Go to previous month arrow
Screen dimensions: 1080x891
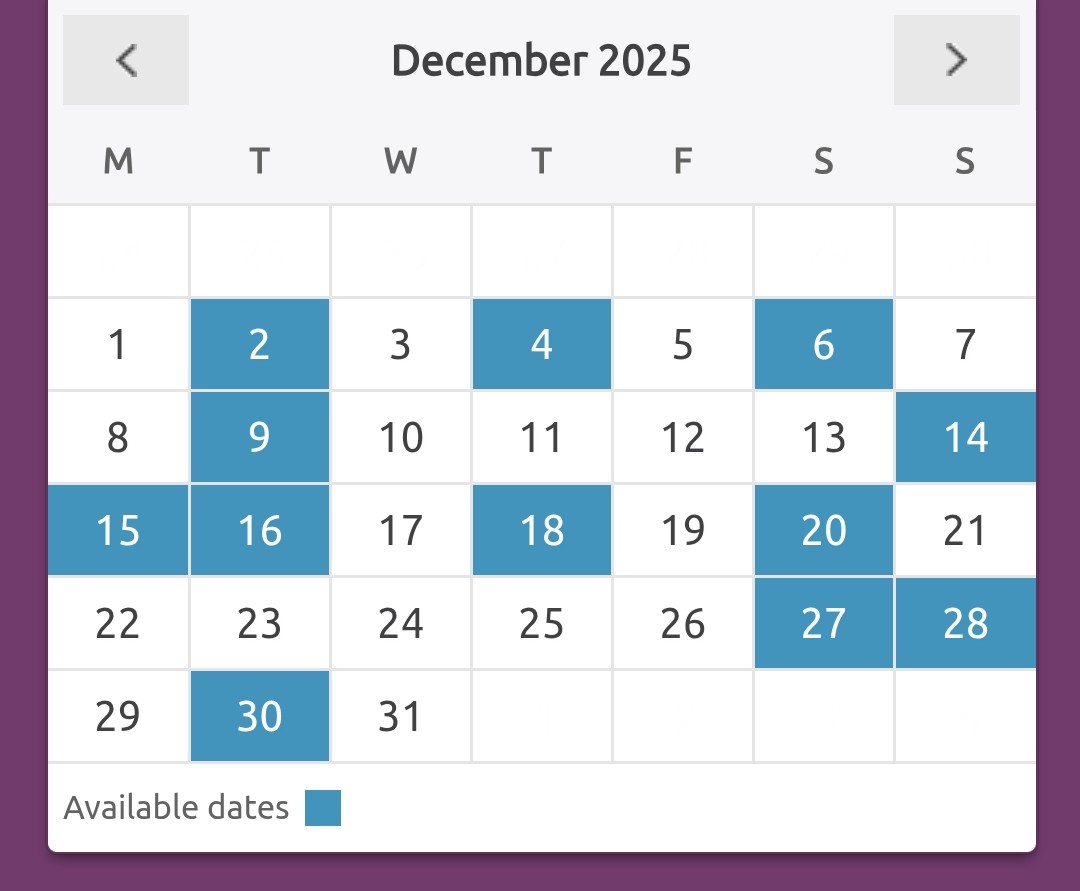click(x=126, y=60)
